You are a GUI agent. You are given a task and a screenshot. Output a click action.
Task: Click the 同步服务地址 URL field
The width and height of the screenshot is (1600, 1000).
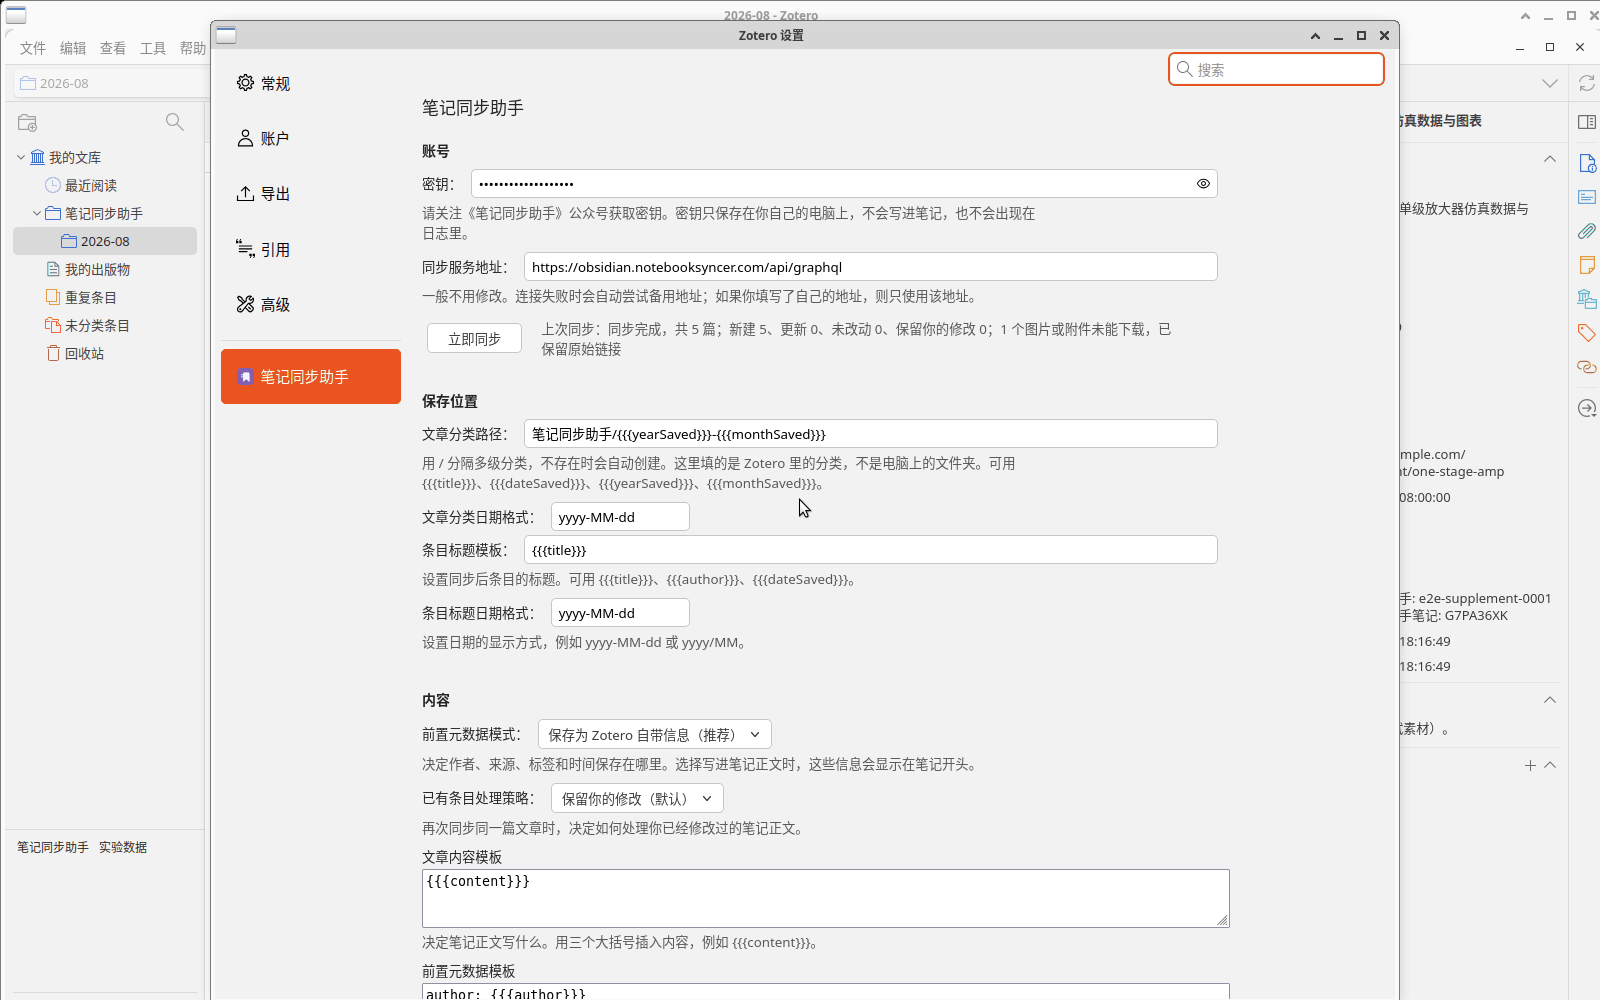(870, 267)
